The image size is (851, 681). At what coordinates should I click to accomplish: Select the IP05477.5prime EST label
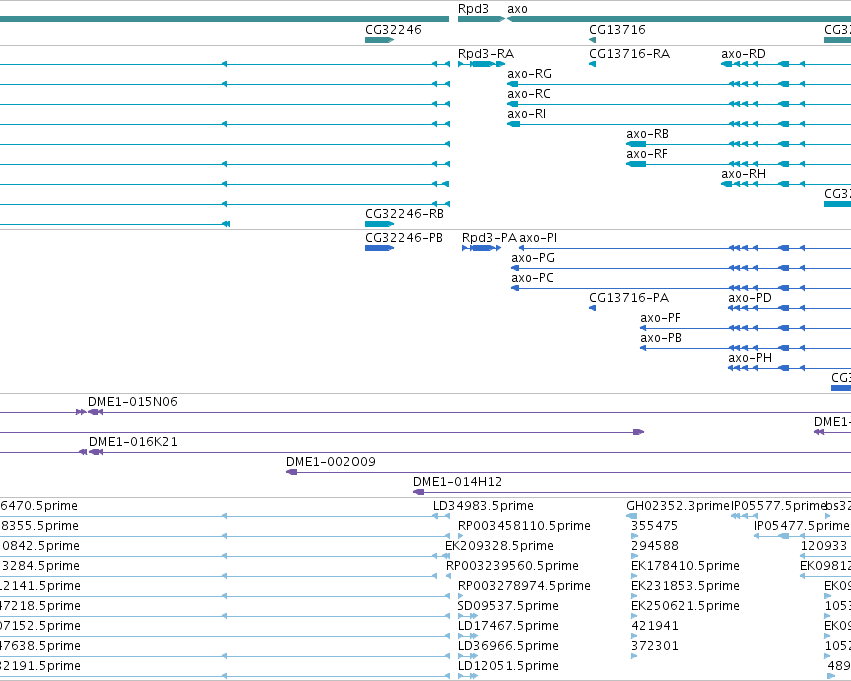click(x=801, y=526)
